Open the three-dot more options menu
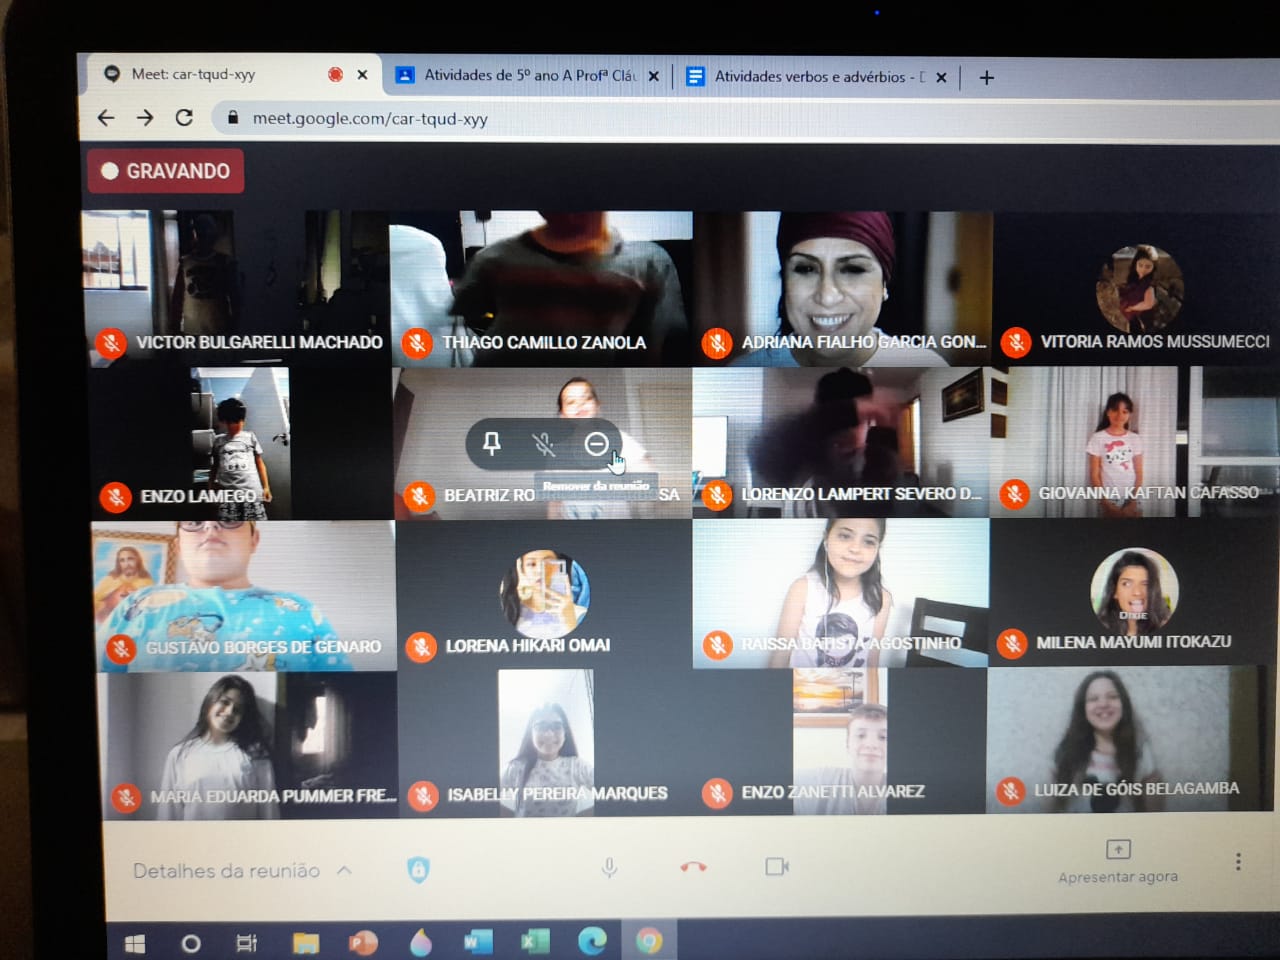The height and width of the screenshot is (960, 1280). tap(1238, 861)
